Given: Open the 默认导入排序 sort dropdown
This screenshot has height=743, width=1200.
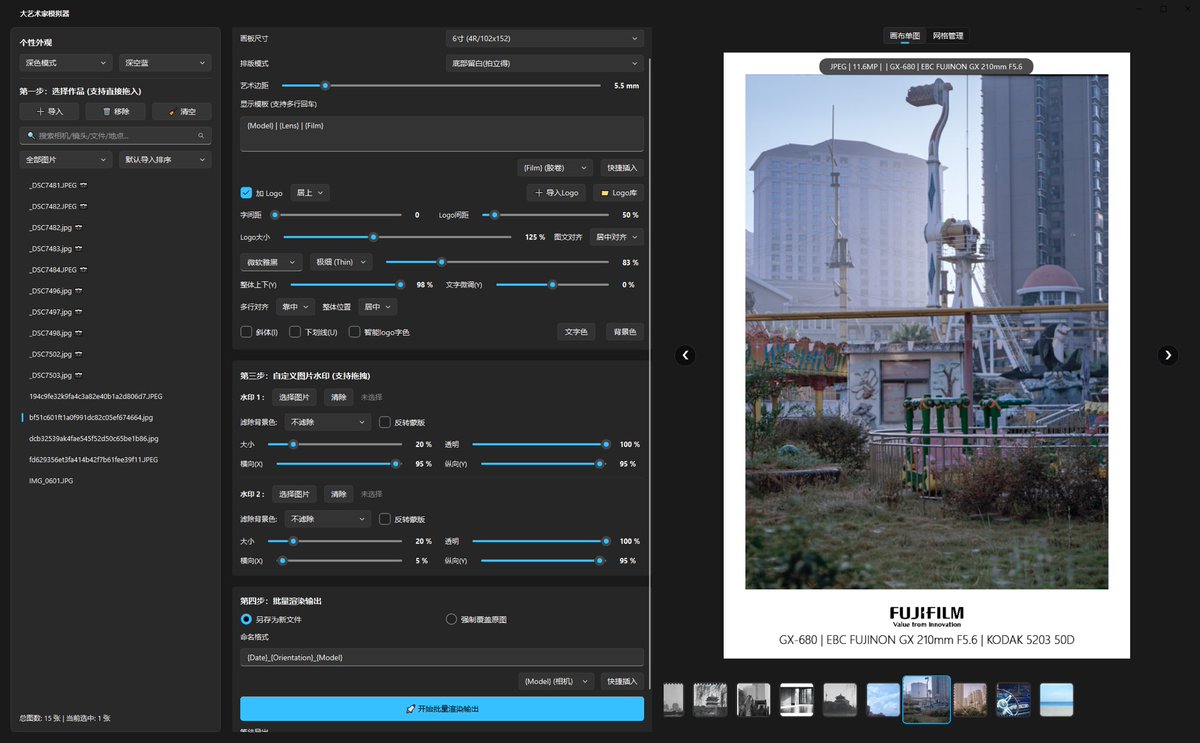Looking at the screenshot, I should (x=165, y=160).
